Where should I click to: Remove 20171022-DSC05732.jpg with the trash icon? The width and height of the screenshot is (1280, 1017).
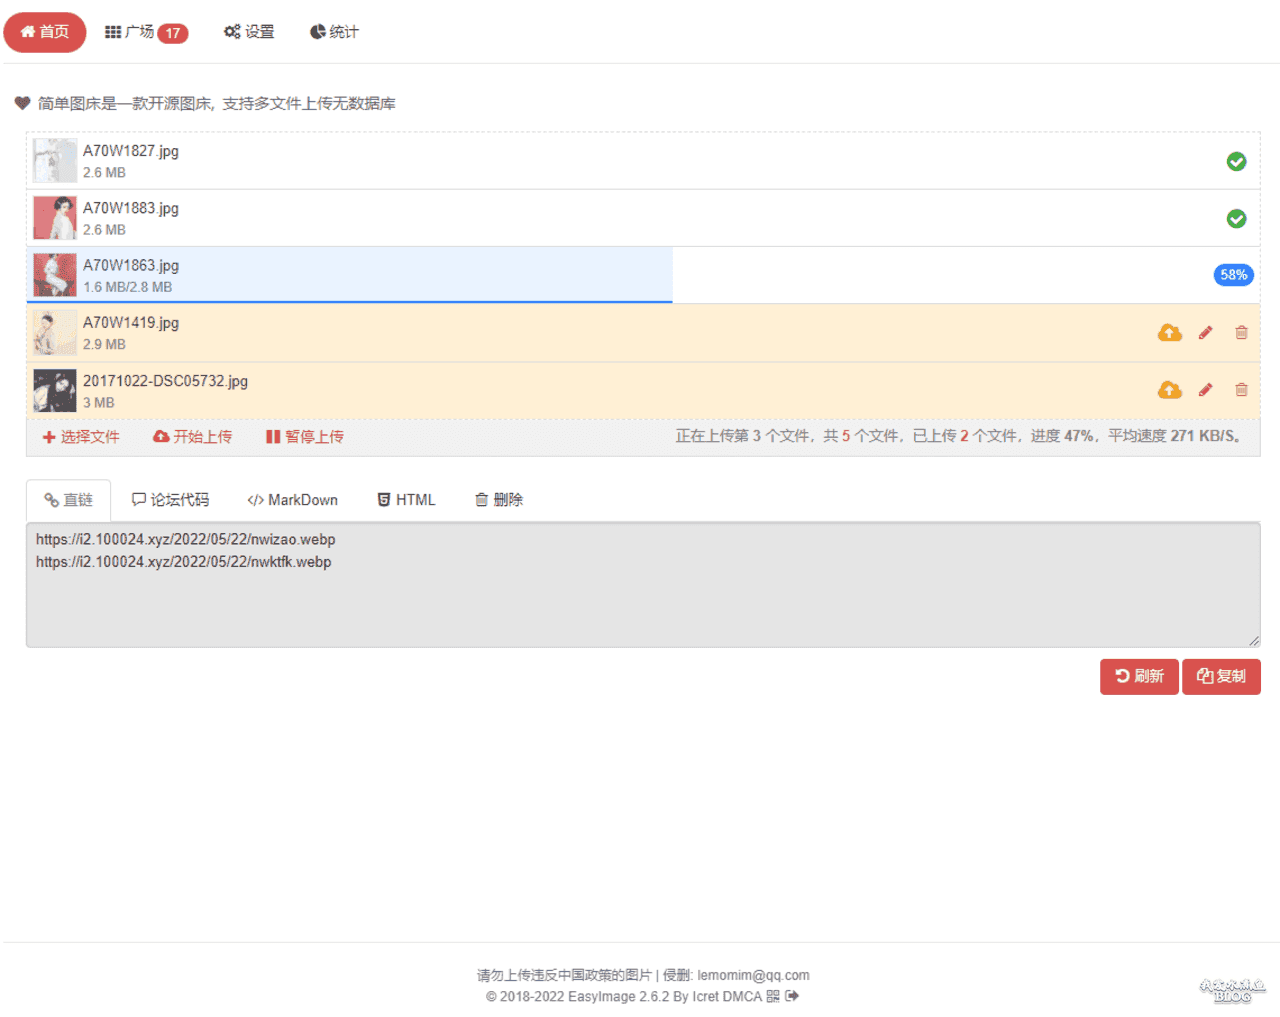1241,390
